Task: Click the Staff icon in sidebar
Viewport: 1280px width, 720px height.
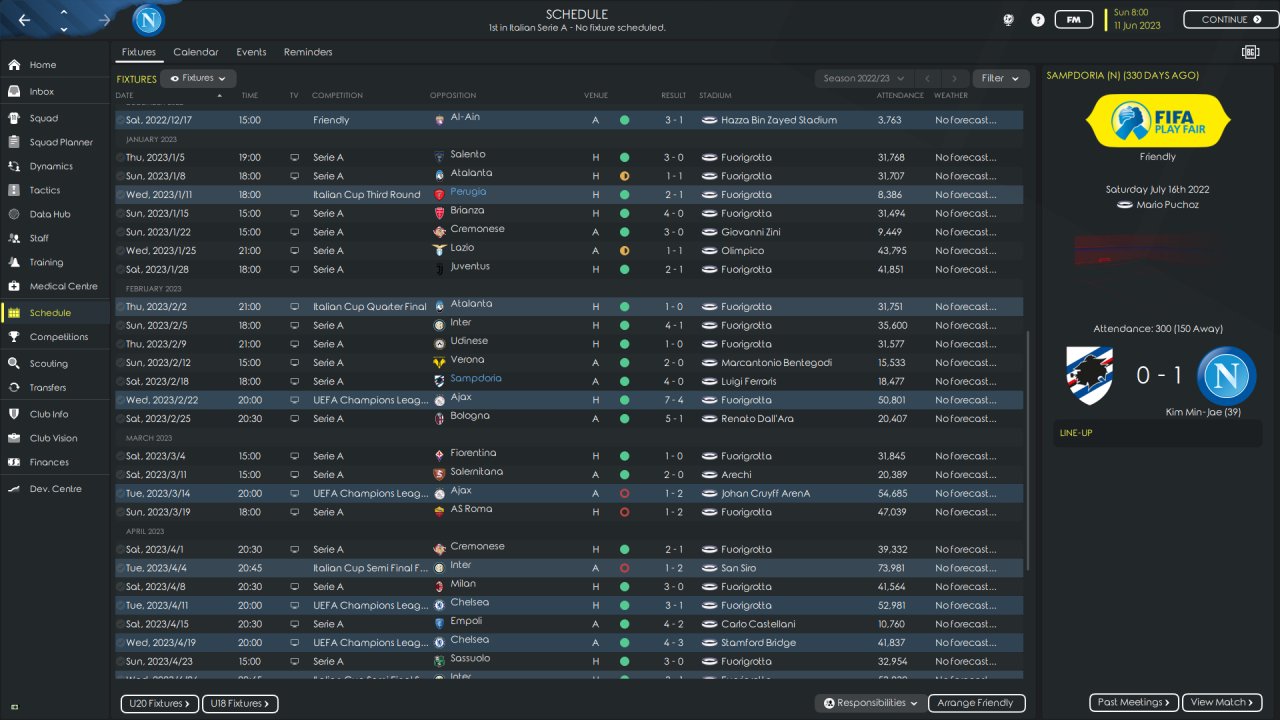Action: (14, 238)
